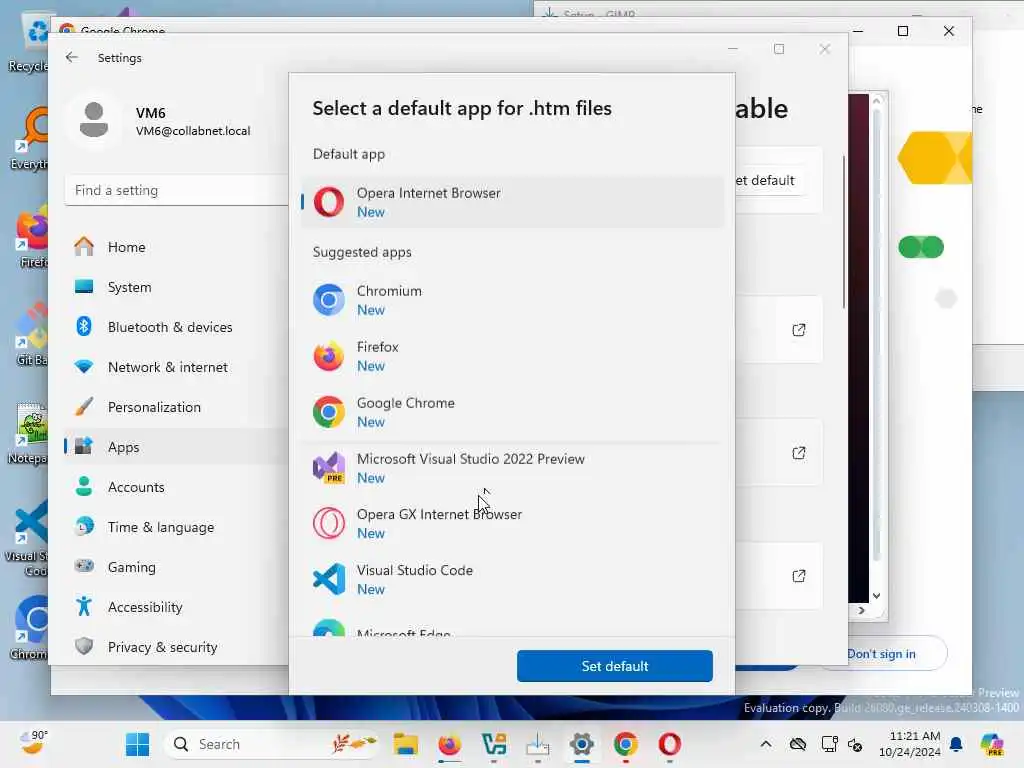The height and width of the screenshot is (768, 1024).
Task: Open Accessibility settings category
Action: (x=176, y=607)
